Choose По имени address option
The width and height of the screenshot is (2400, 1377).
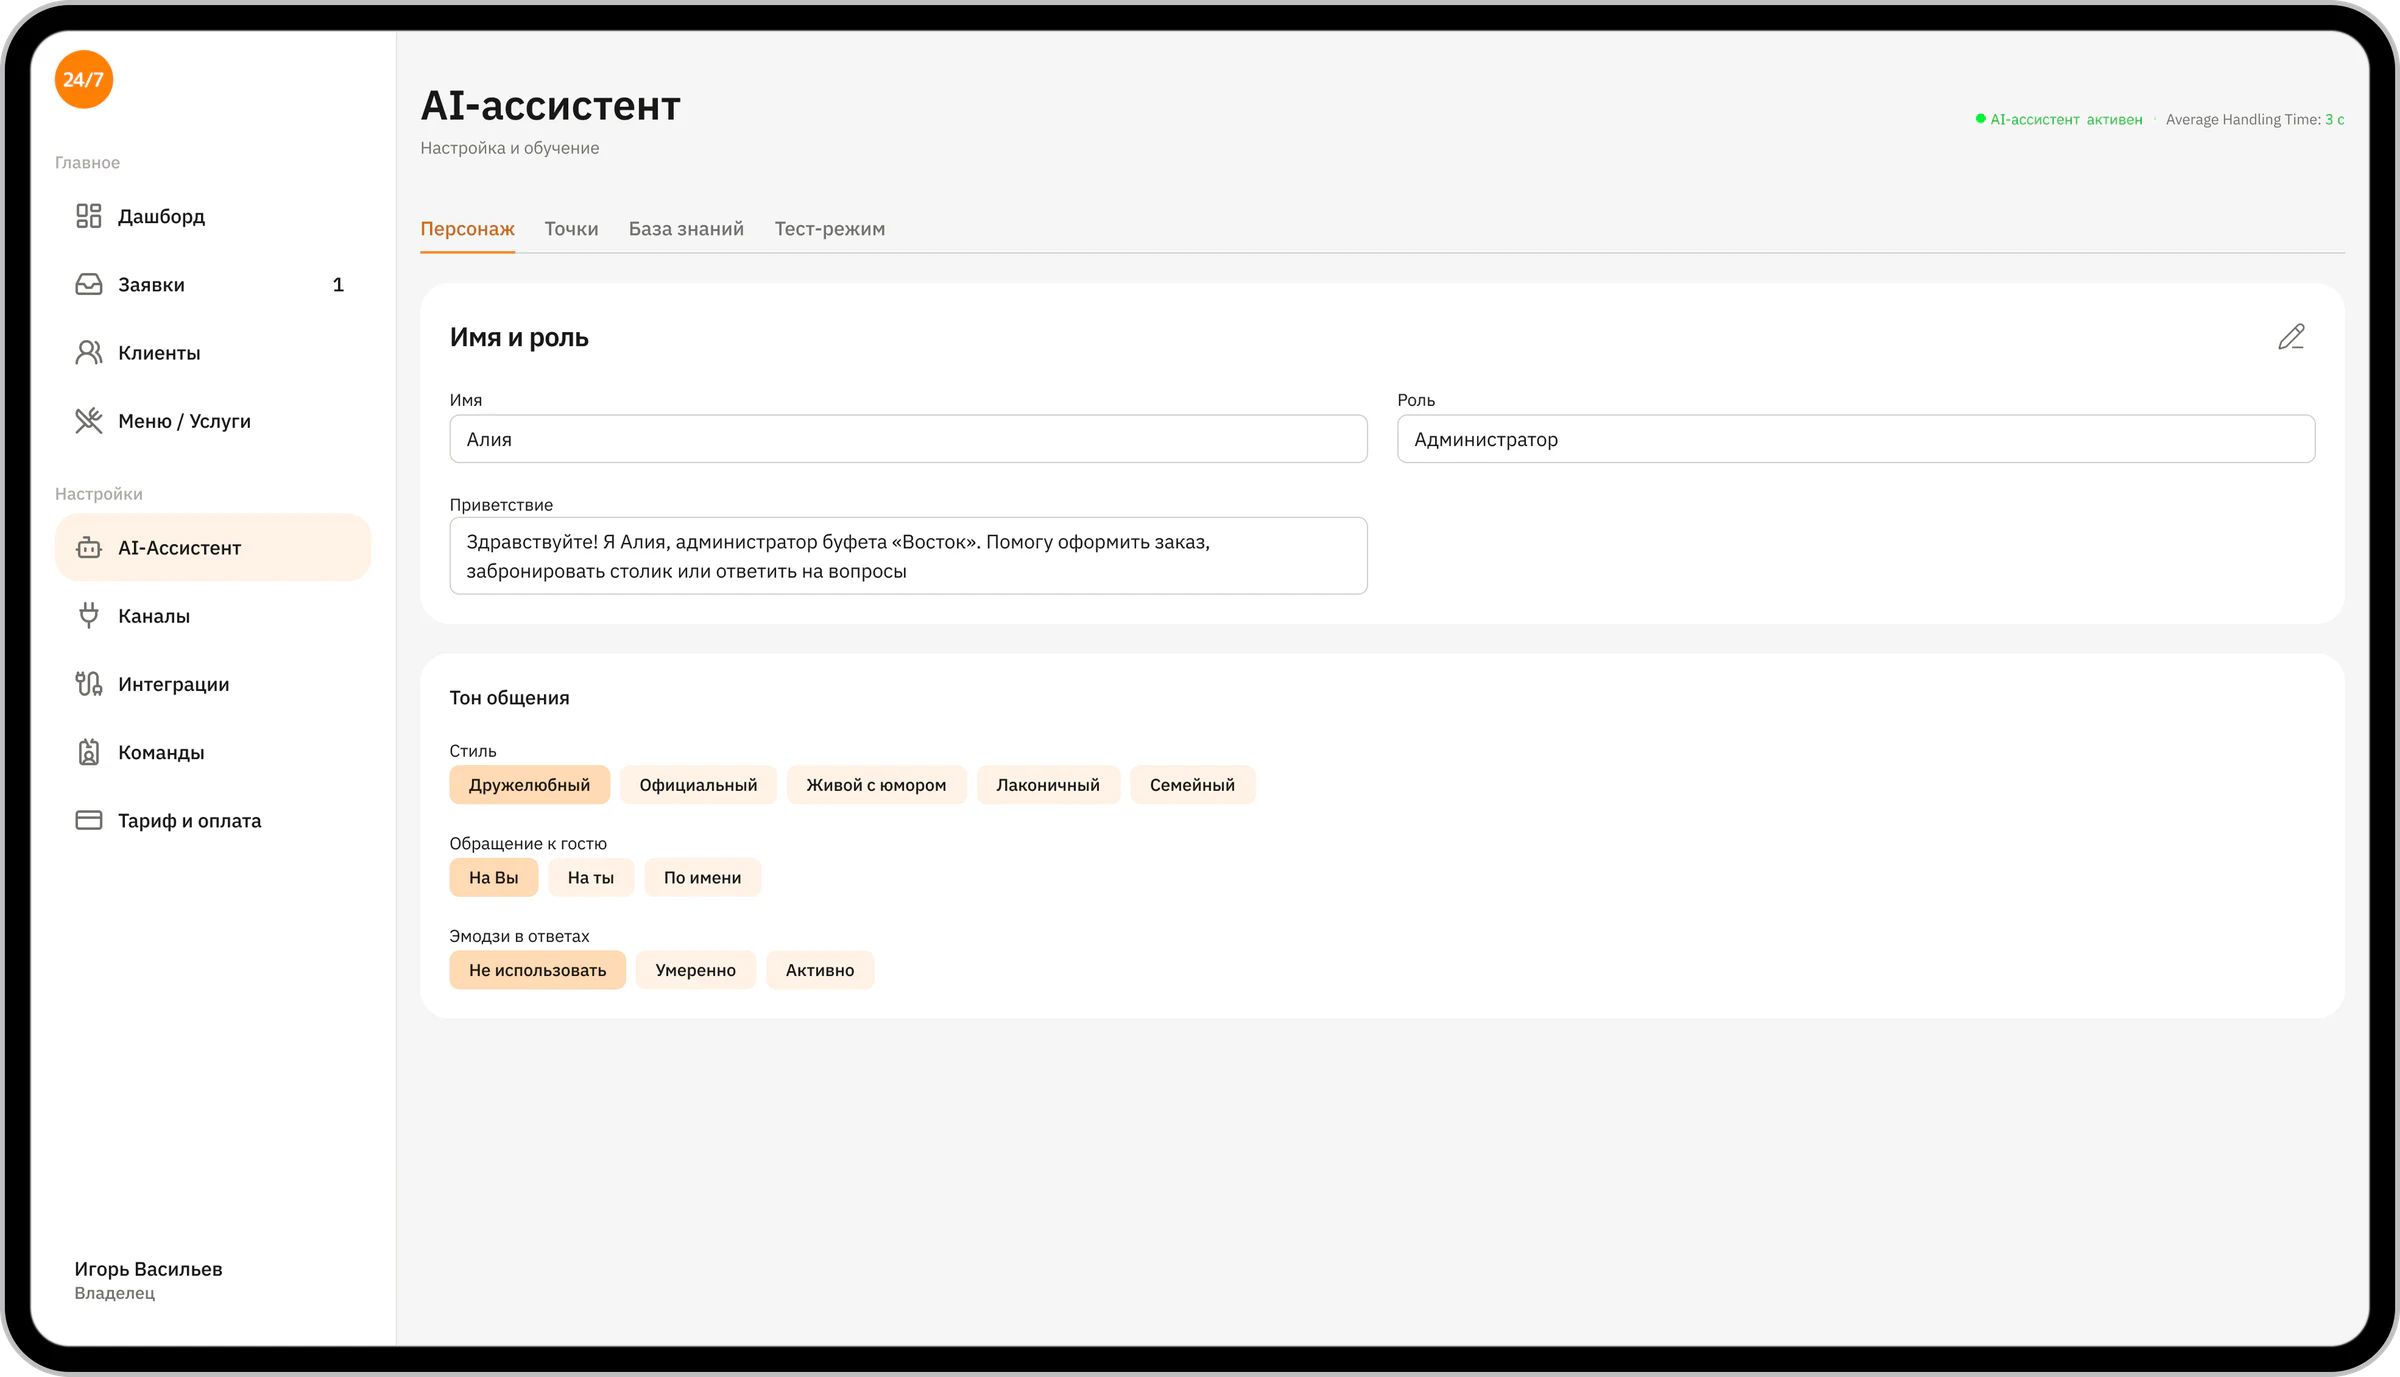click(702, 877)
